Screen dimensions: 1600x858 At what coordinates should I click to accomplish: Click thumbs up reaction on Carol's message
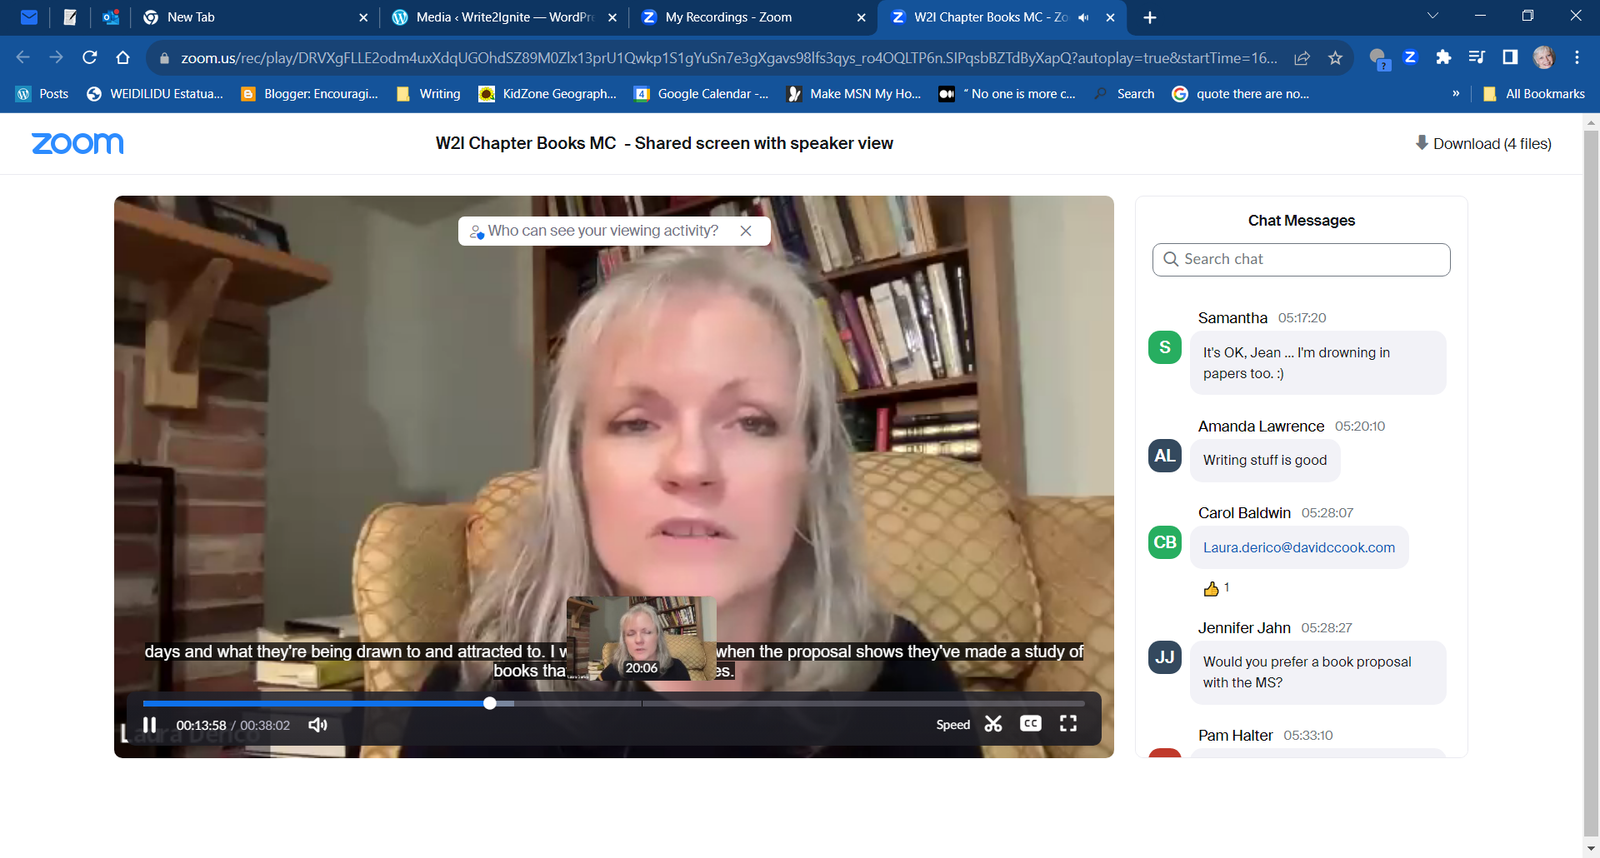coord(1211,589)
